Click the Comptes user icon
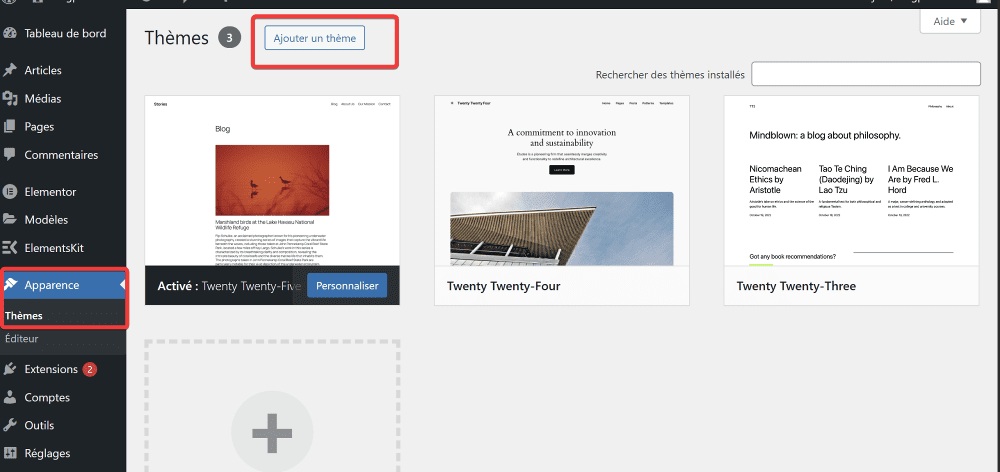Image resolution: width=1000 pixels, height=472 pixels. [10, 397]
